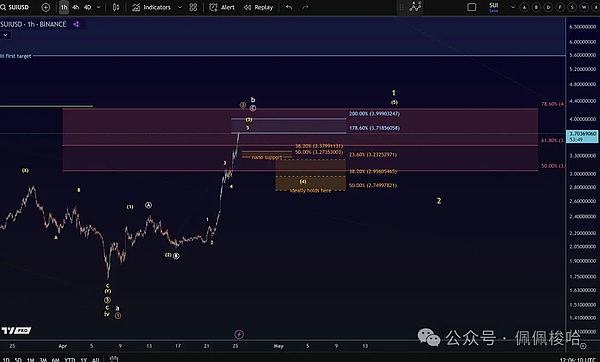Open the candlestick chart type selector
This screenshot has height=362, width=600.
[116, 7]
